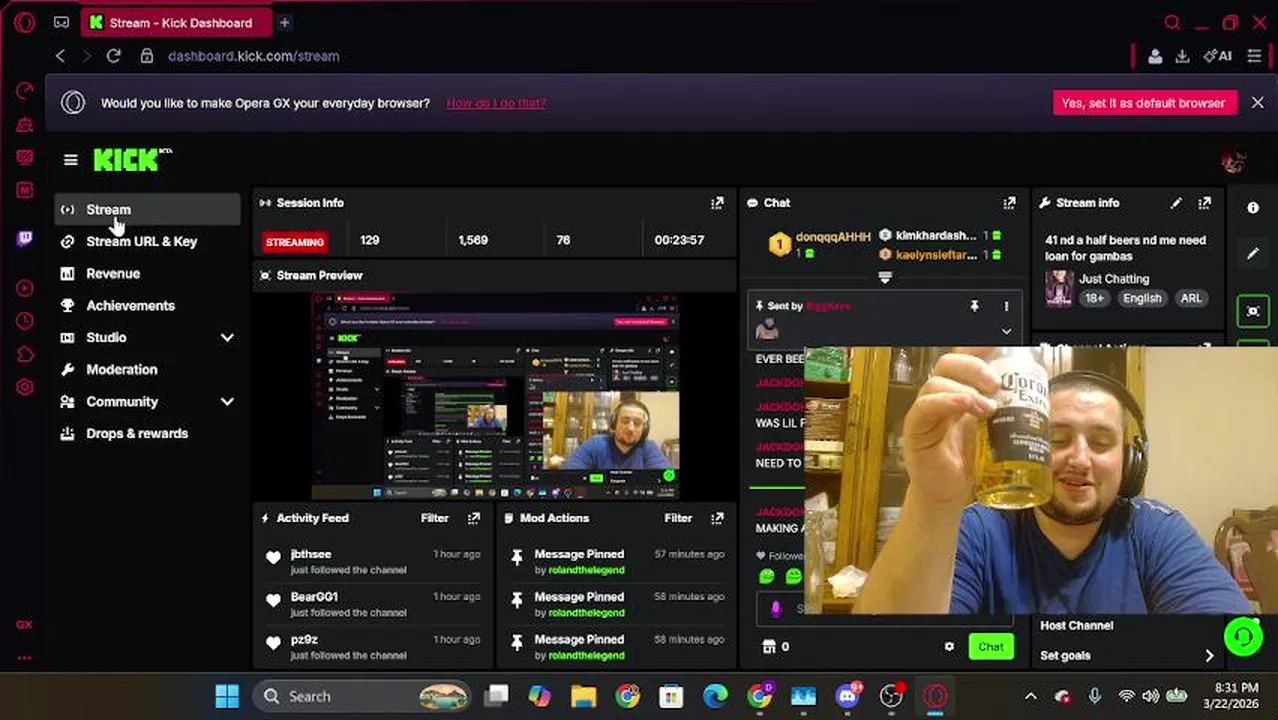This screenshot has width=1278, height=720.
Task: Pop out the Chat panel
Action: coord(1009,203)
